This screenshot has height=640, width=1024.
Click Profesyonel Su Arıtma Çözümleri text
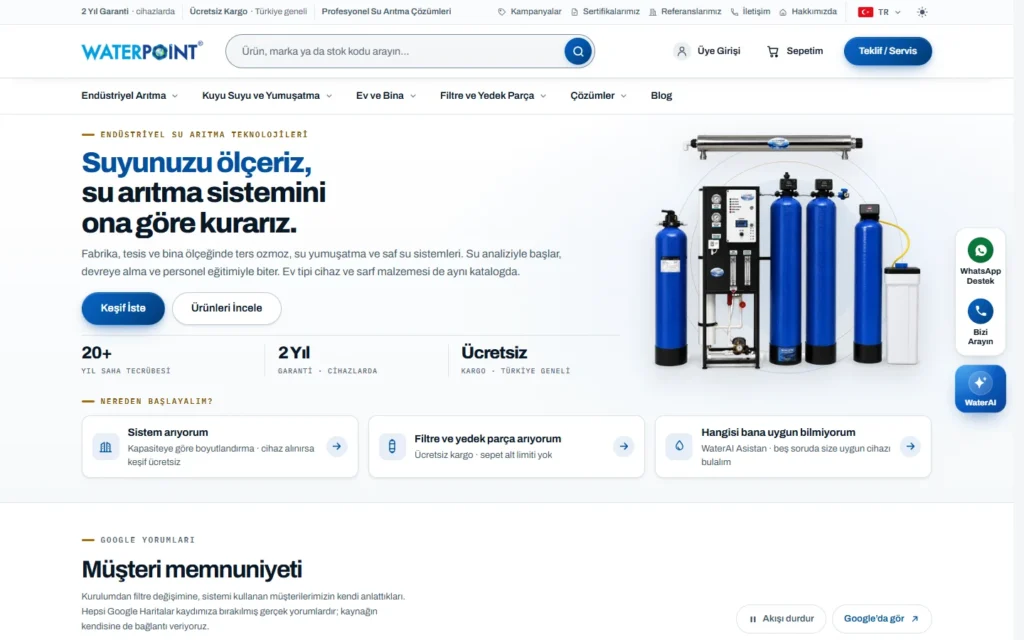pyautogui.click(x=386, y=12)
